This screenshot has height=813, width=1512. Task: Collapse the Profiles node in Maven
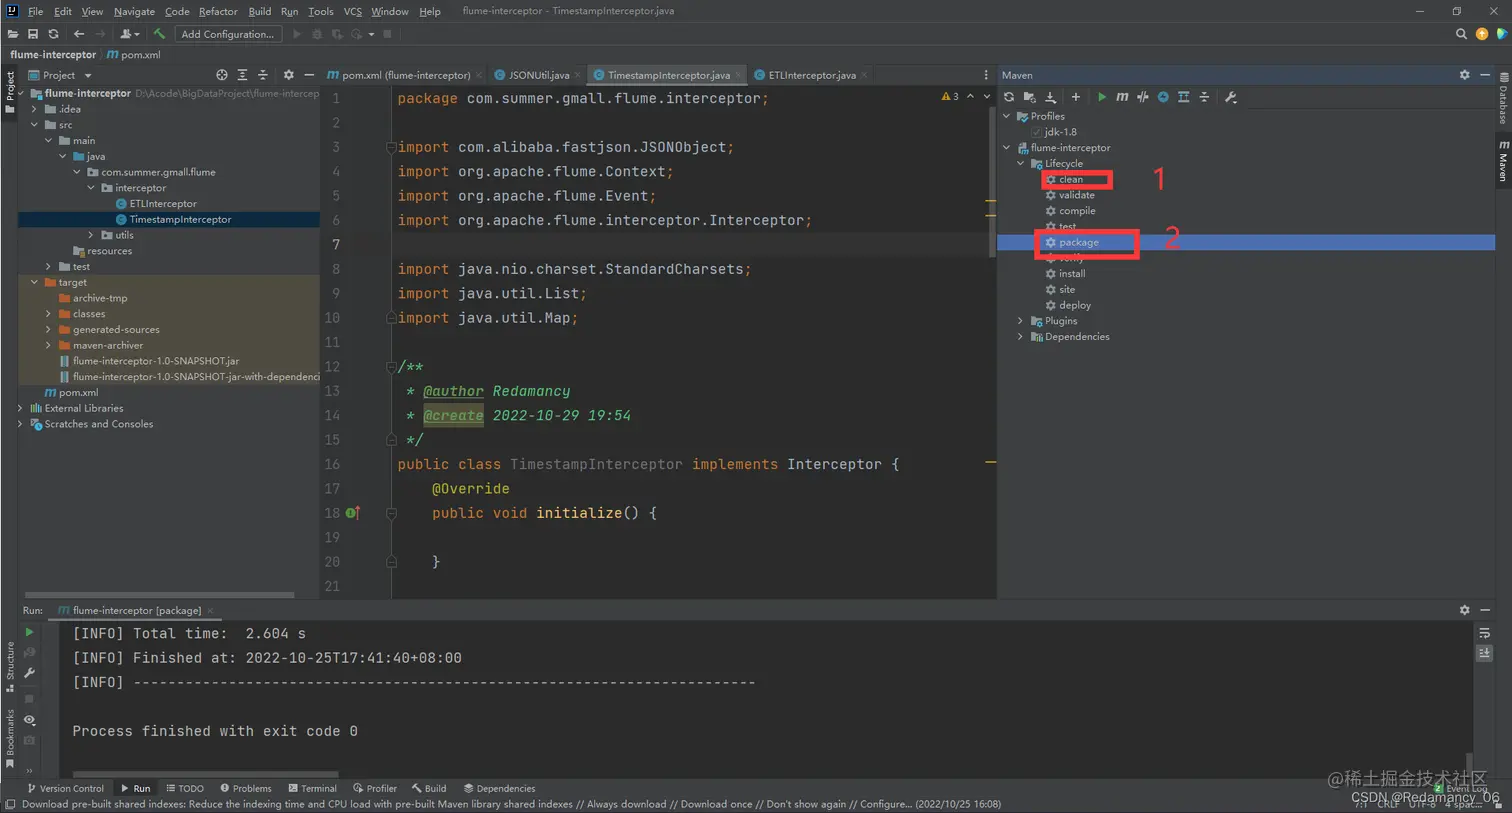pyautogui.click(x=1007, y=116)
